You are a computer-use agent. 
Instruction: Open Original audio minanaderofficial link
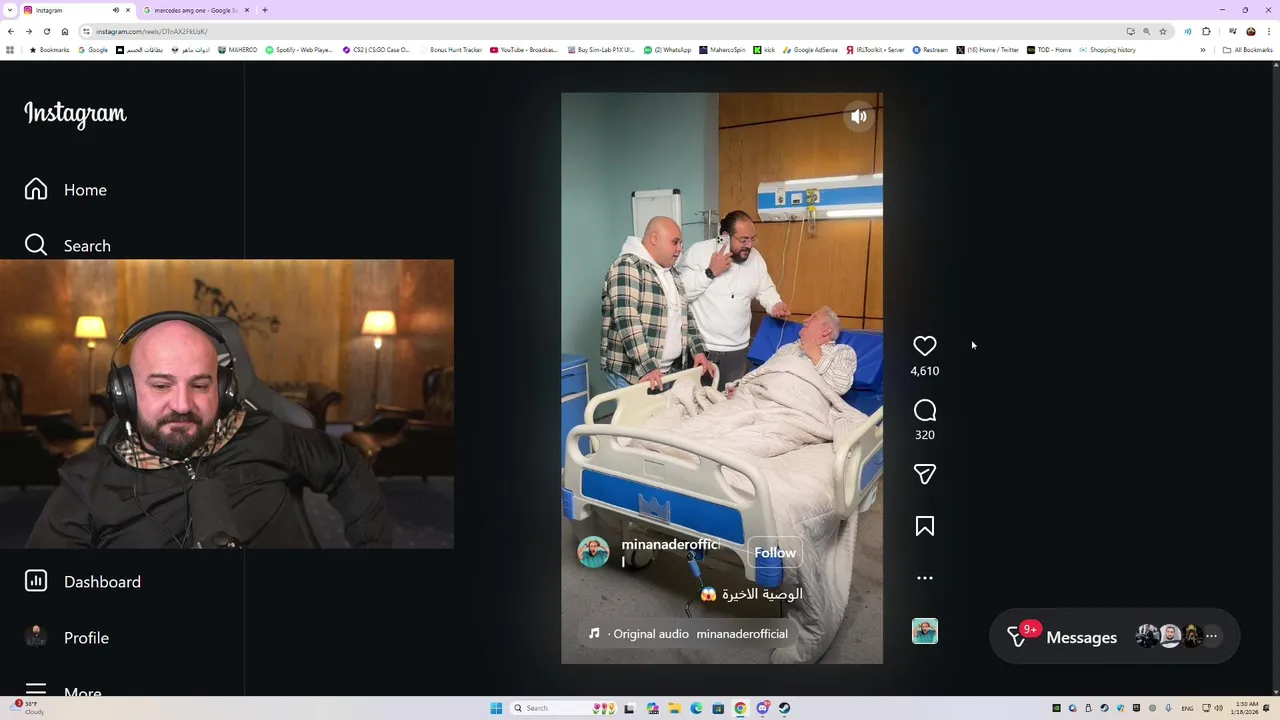point(688,634)
